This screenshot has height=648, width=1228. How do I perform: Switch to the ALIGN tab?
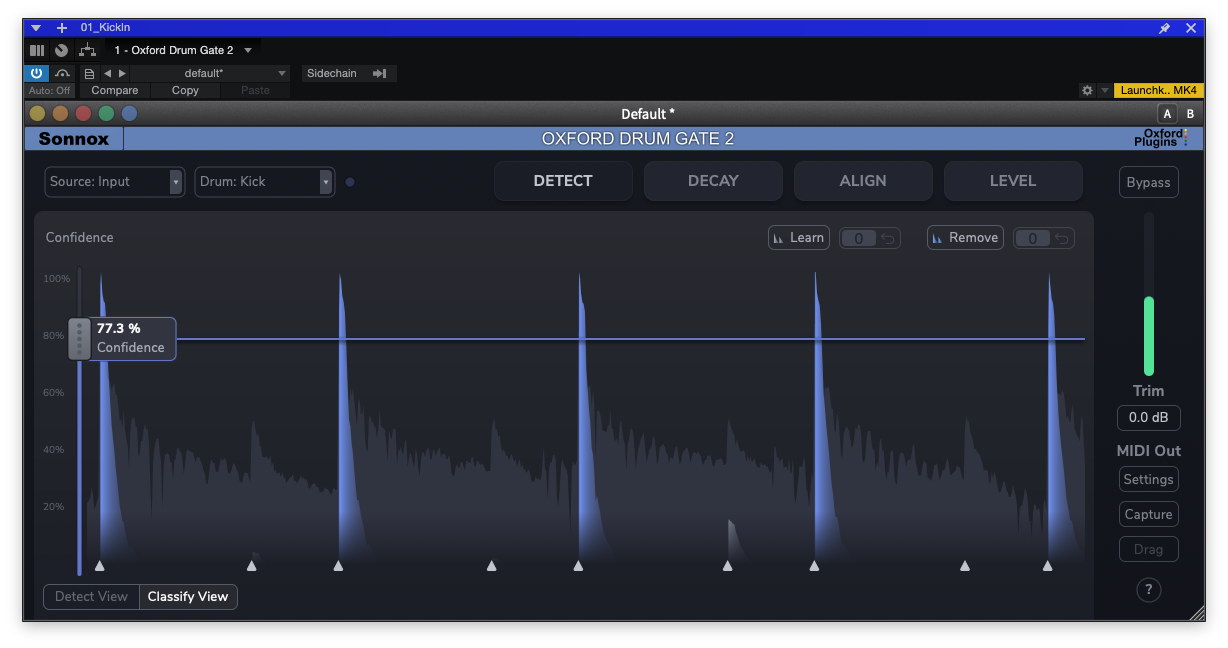[x=863, y=181]
